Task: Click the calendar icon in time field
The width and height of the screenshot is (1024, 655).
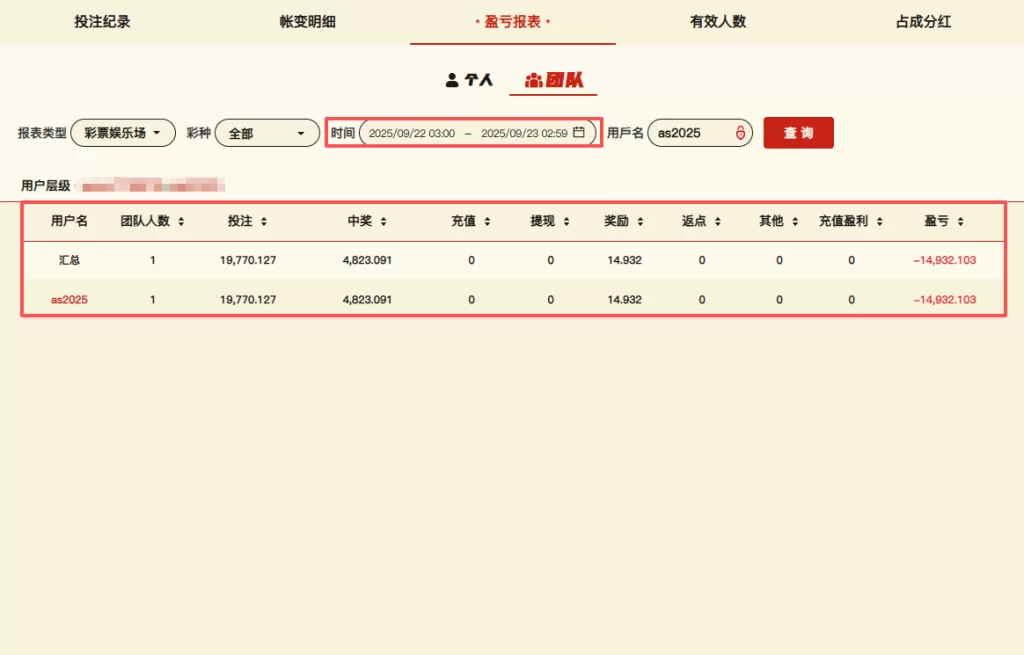Action: coord(579,133)
